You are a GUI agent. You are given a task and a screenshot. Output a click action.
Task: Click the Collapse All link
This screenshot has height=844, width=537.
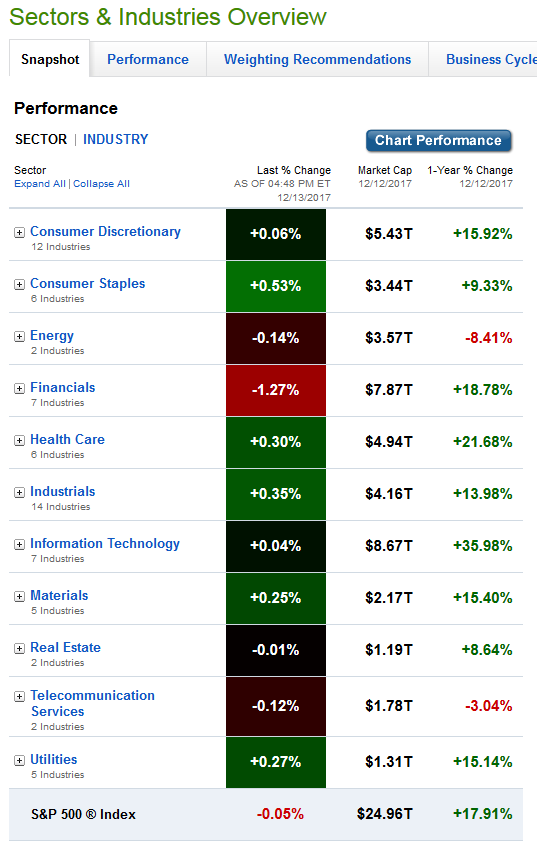coord(101,184)
